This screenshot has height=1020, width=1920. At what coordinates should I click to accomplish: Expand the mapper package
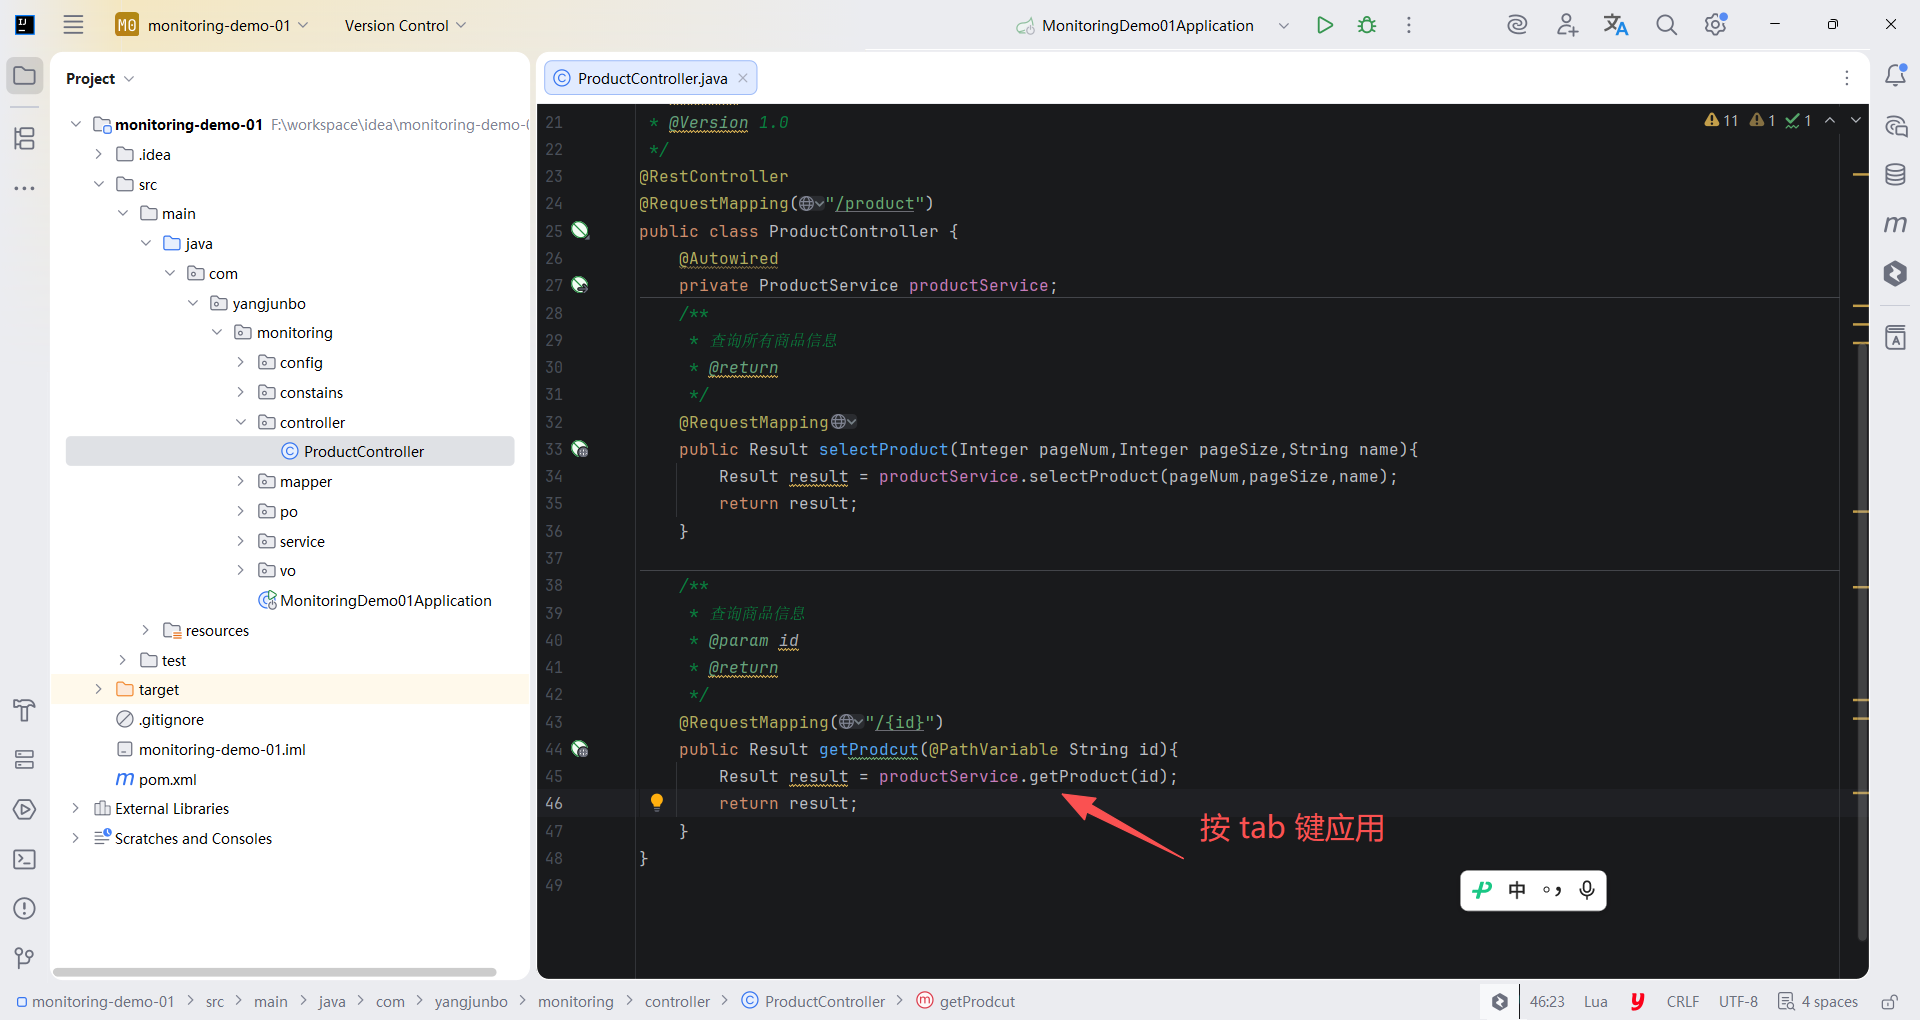coord(240,481)
